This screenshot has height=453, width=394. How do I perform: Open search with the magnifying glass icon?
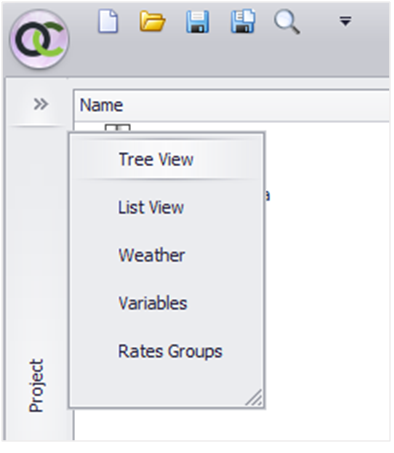pos(287,22)
